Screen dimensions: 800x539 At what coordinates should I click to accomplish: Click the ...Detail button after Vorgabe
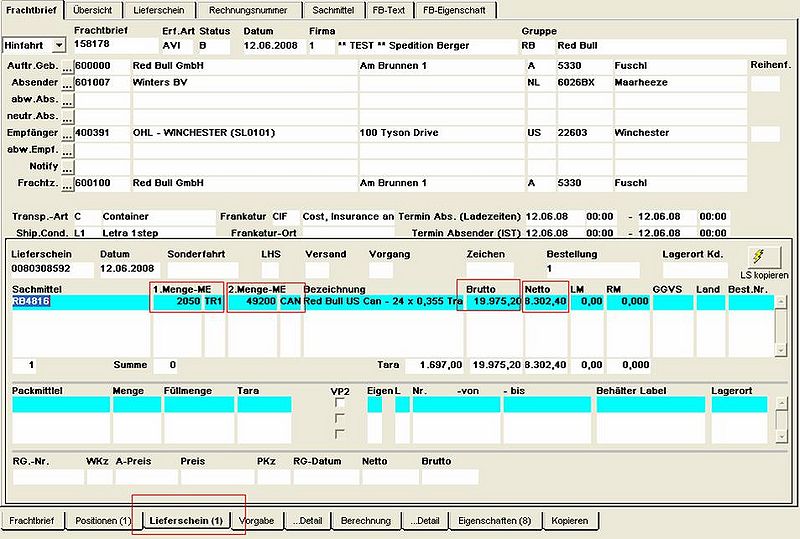[x=308, y=521]
